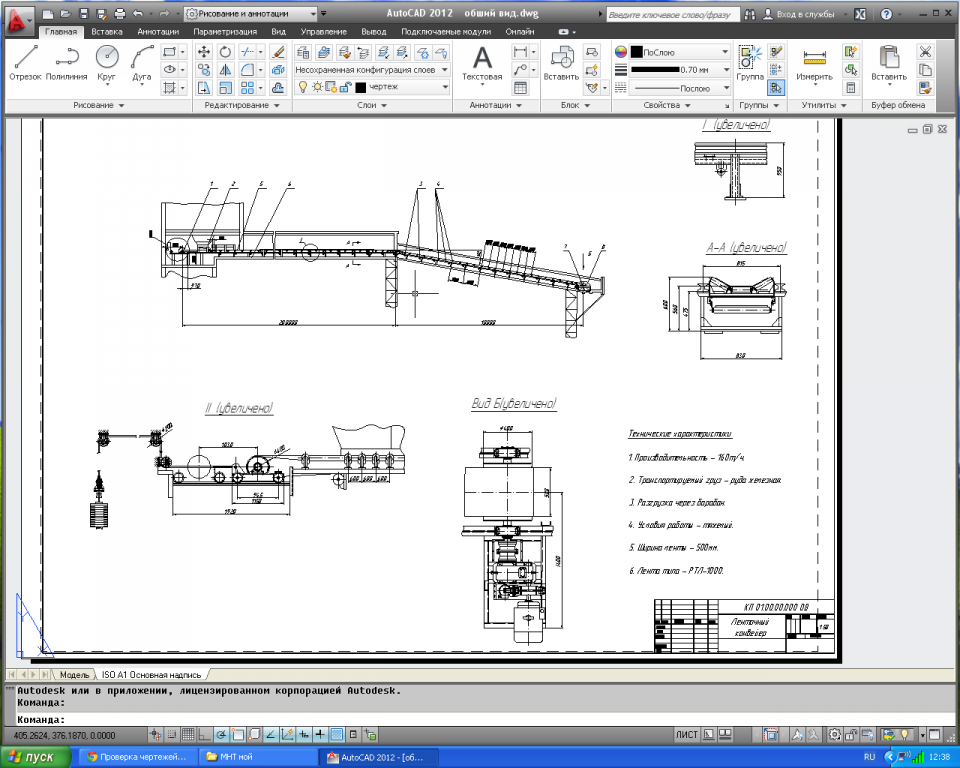Image resolution: width=960 pixels, height=768 pixels.
Task: Click Вход в службы sign-in link
Action: coord(804,13)
